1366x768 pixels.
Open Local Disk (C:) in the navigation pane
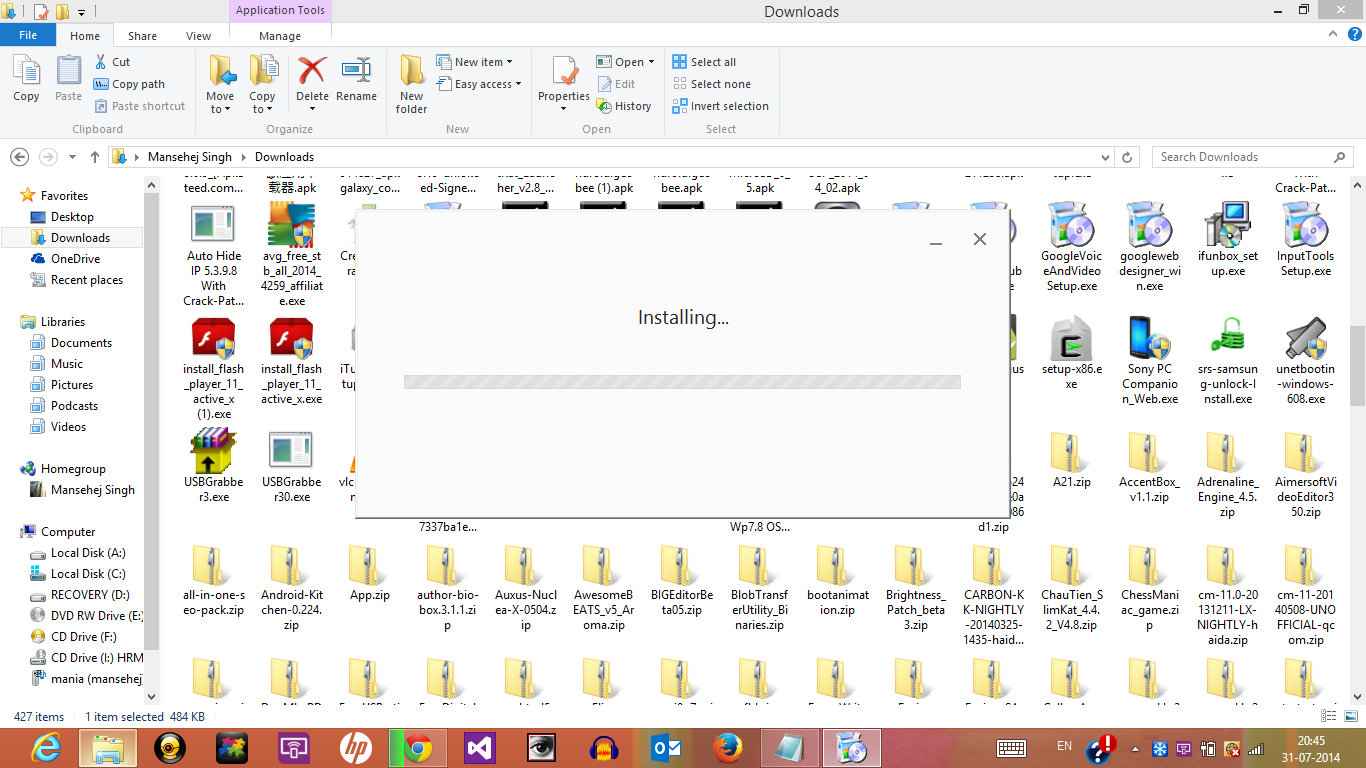point(88,574)
